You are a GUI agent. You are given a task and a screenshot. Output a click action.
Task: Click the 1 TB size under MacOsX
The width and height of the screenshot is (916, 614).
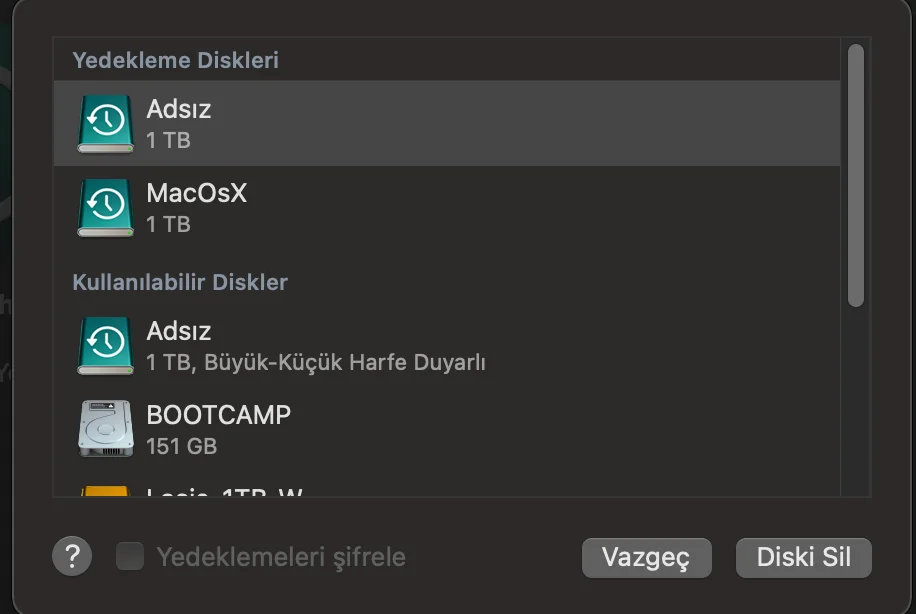tap(168, 224)
